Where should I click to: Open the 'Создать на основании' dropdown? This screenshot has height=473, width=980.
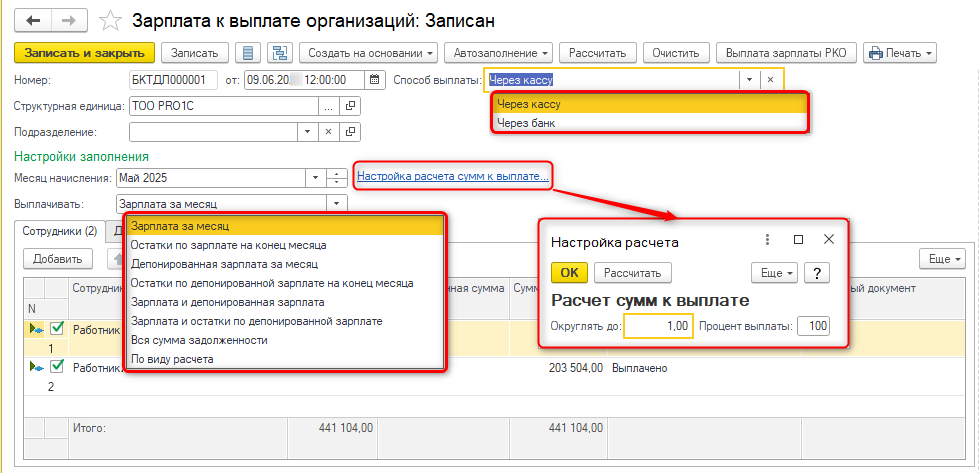369,52
